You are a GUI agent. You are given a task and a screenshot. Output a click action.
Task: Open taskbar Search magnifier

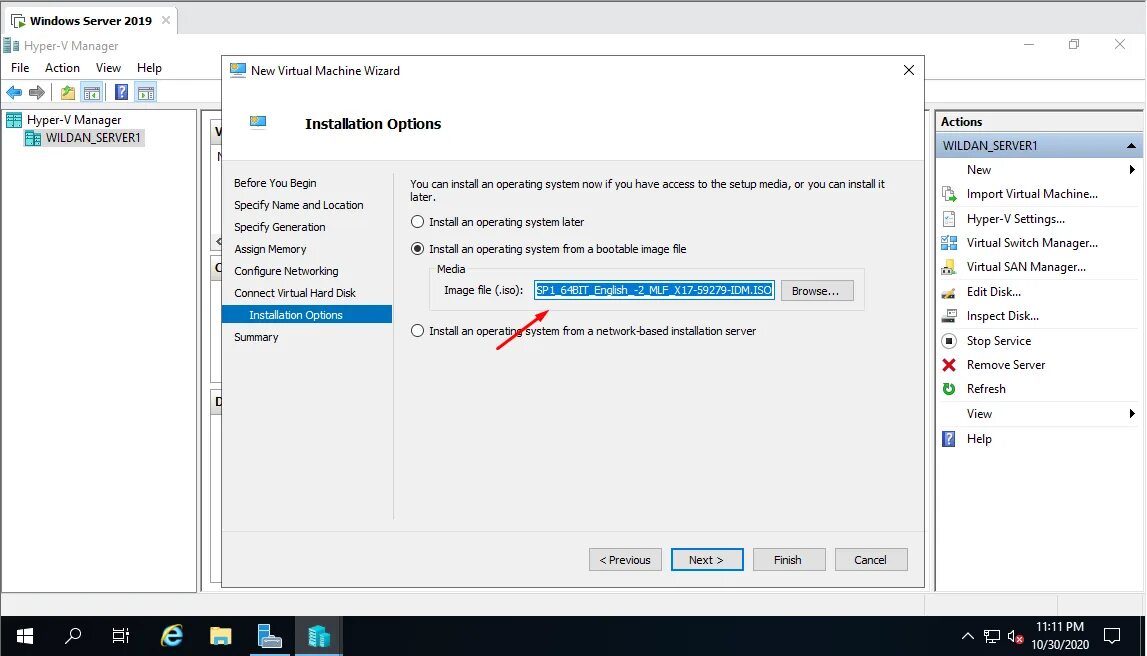(72, 636)
